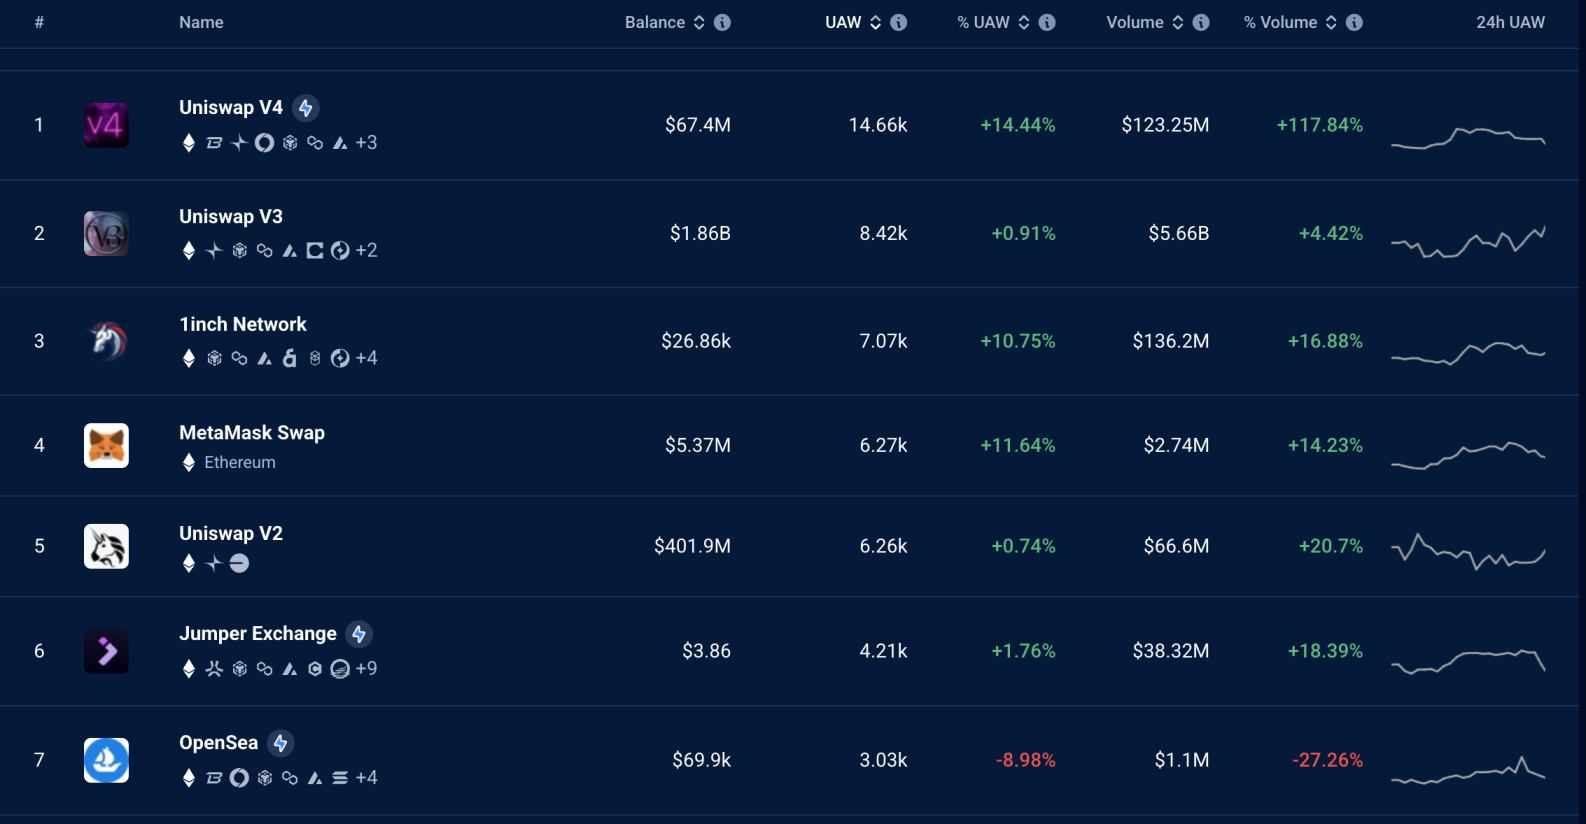Open the 1inch Network unicorn logo
Viewport: 1586px width, 824px height.
[x=106, y=341]
